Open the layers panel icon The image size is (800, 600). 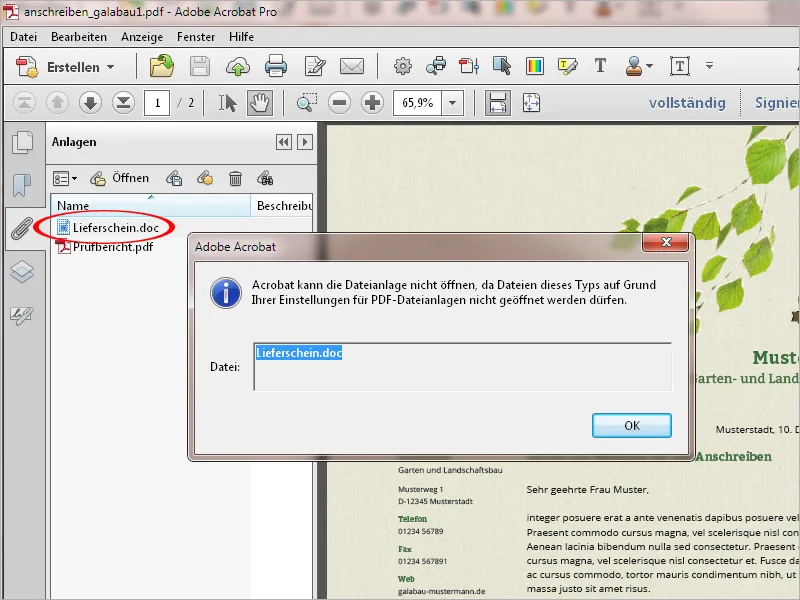tap(22, 271)
